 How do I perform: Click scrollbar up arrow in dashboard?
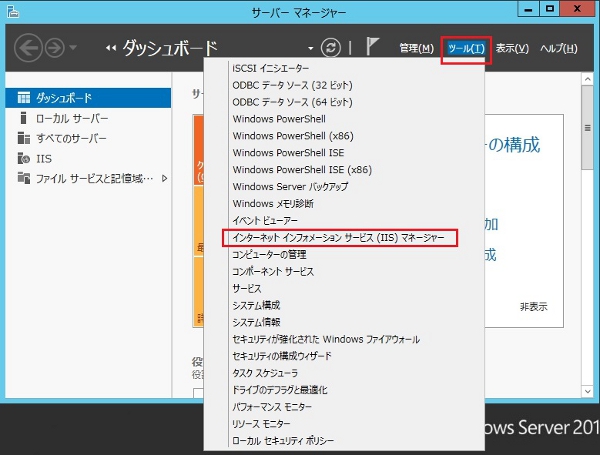587,79
